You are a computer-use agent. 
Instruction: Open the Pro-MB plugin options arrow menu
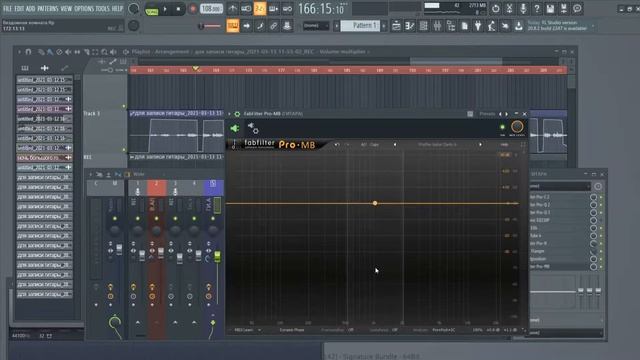coord(229,114)
